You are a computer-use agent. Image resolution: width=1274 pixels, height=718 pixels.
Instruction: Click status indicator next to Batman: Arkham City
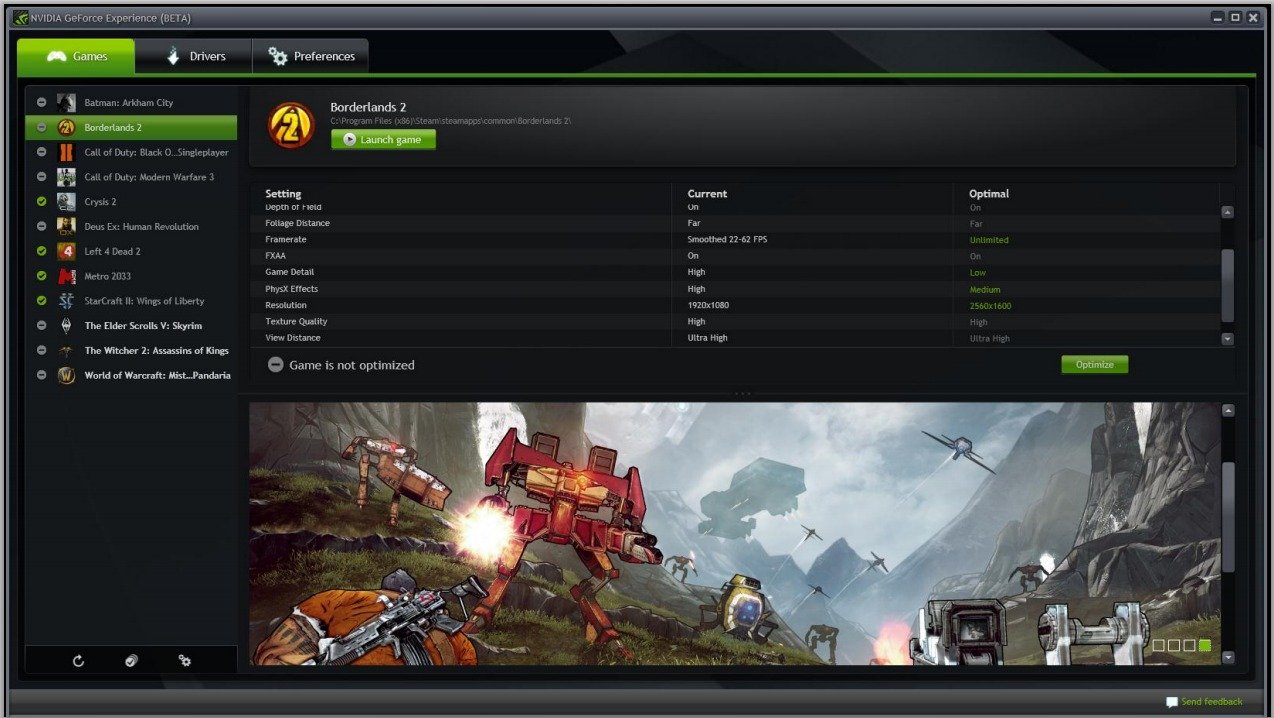pos(41,103)
